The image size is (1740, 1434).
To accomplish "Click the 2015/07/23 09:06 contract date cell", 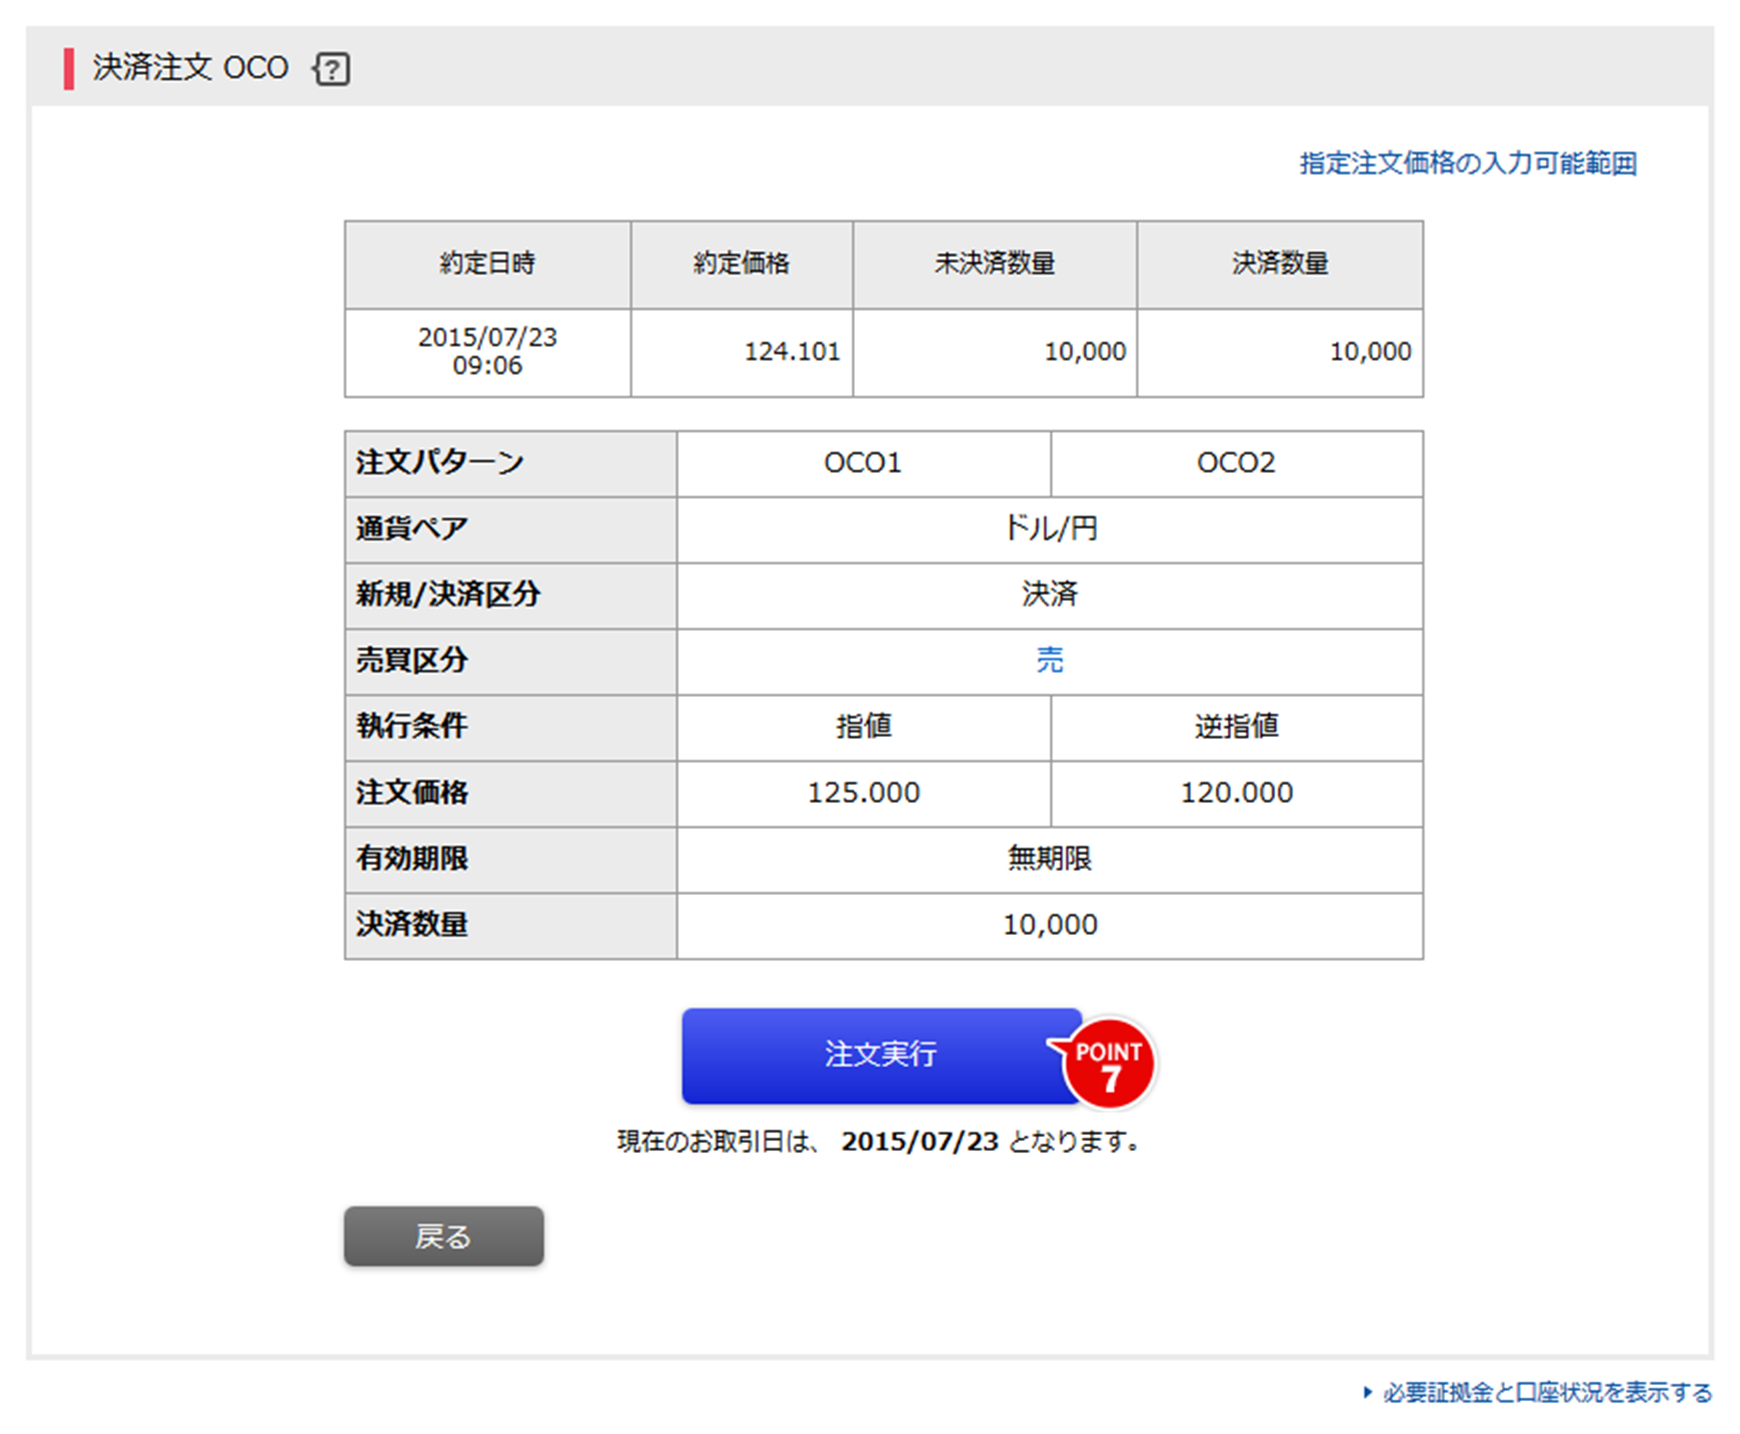I will click(487, 351).
